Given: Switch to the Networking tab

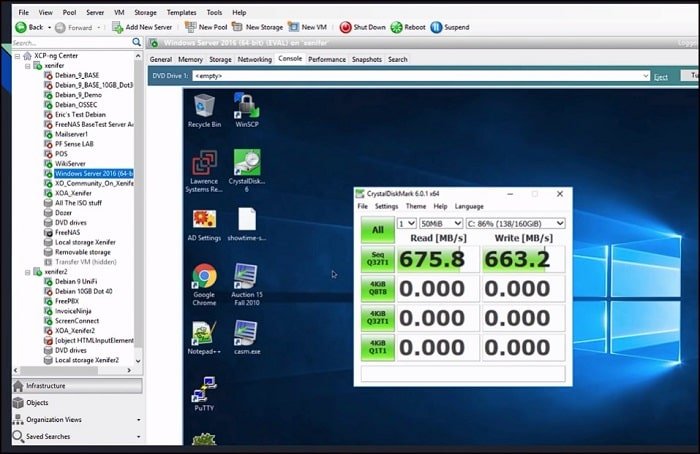Looking at the screenshot, I should pos(254,59).
